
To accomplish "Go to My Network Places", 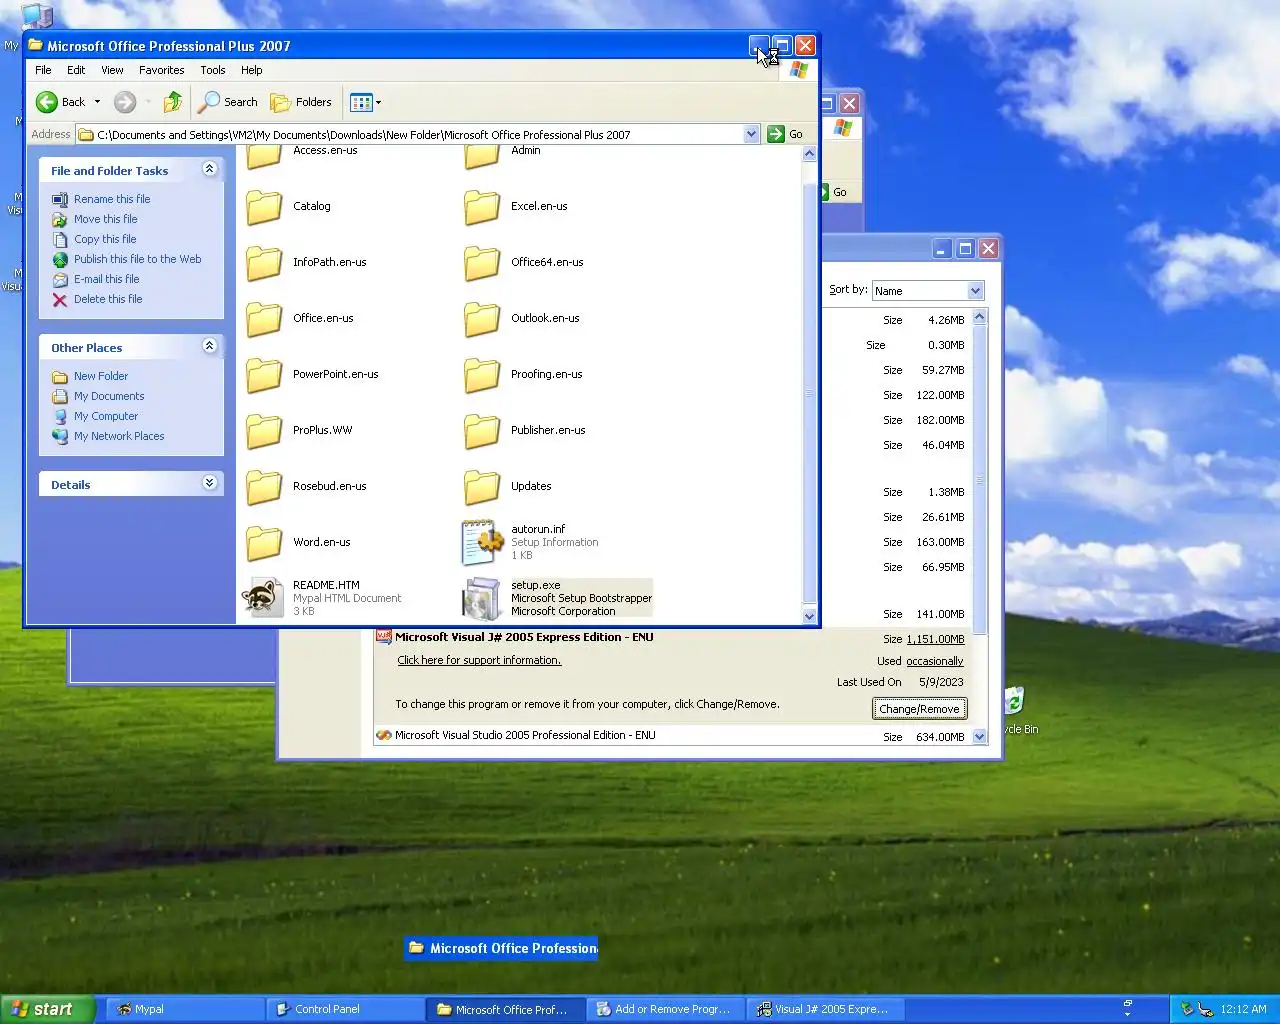I will tap(119, 436).
